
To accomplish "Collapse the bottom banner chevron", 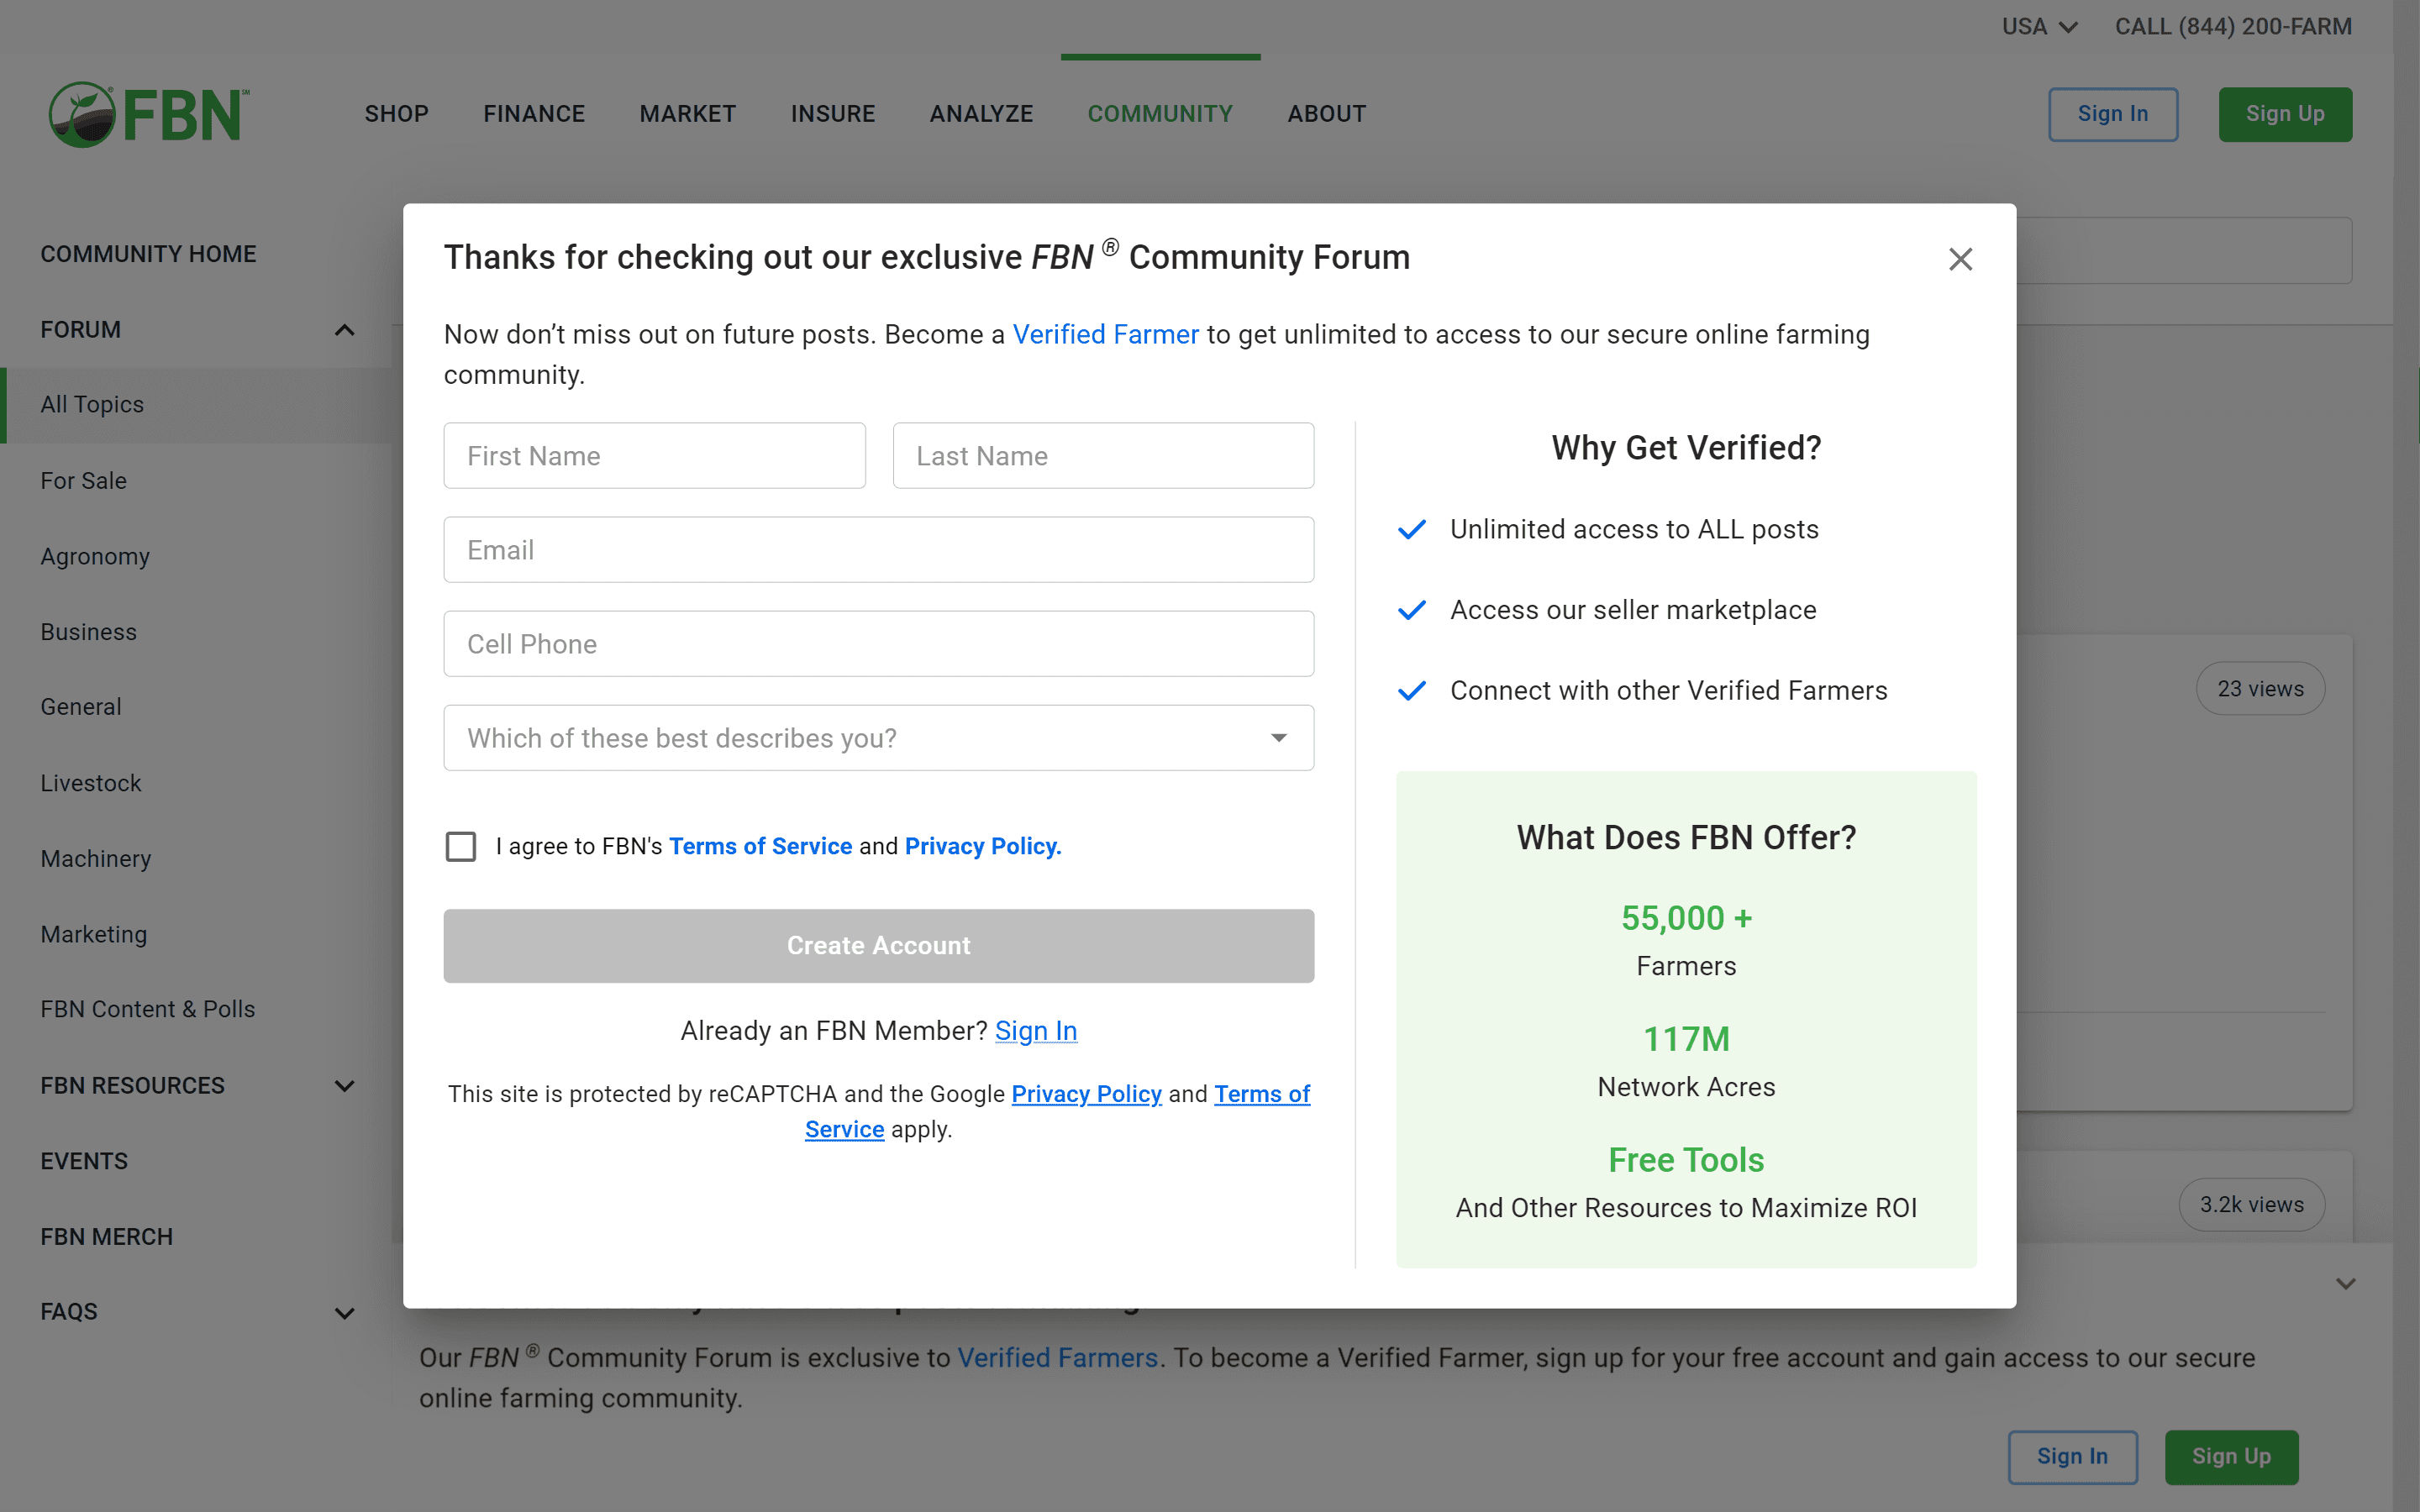I will click(2345, 1283).
